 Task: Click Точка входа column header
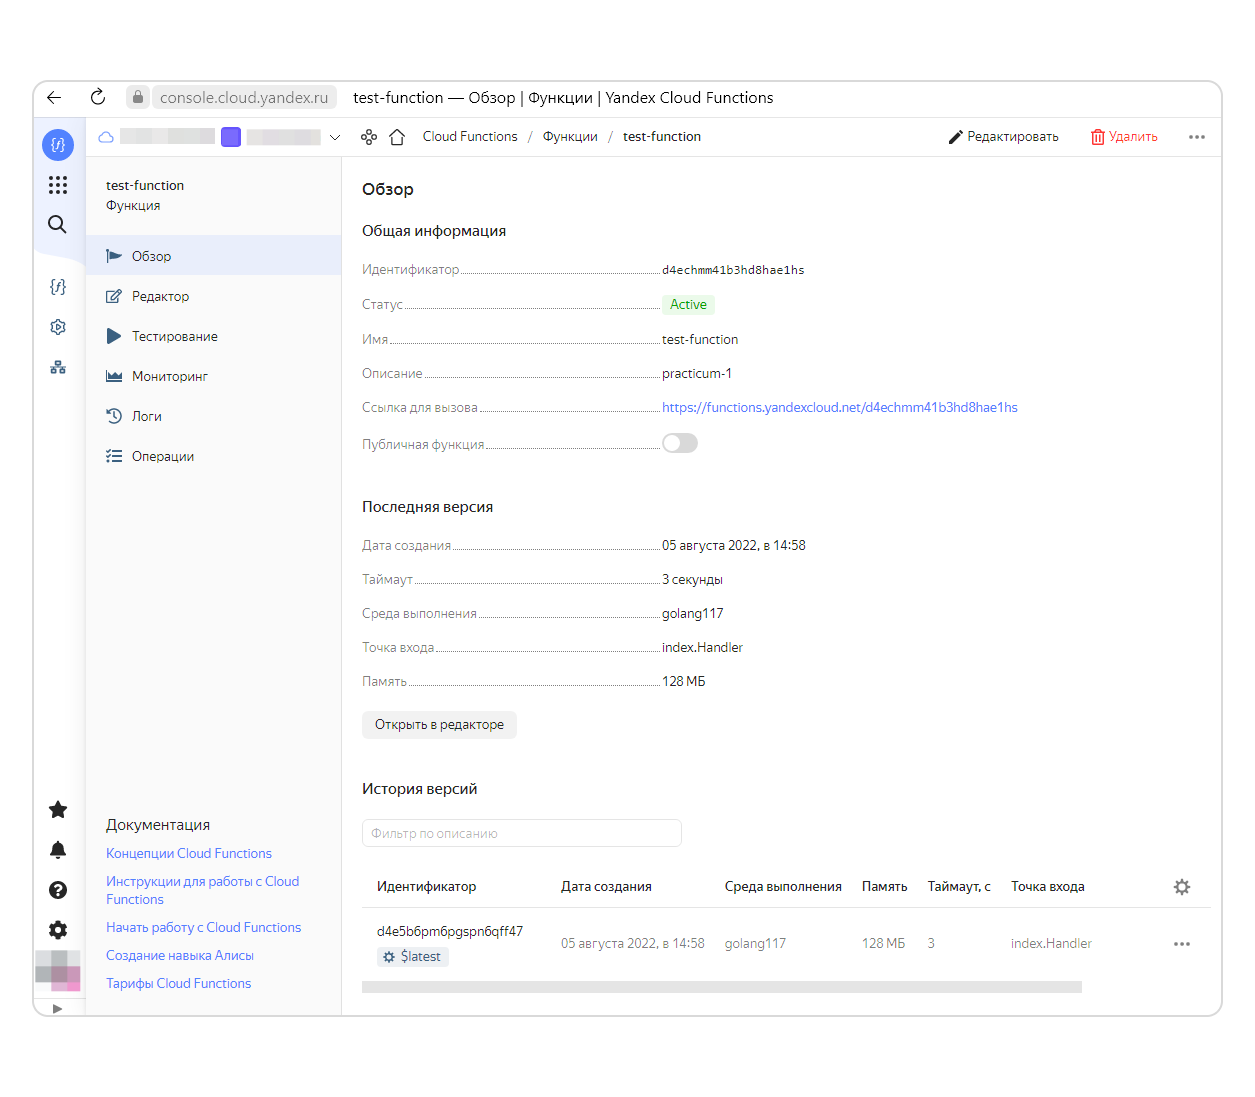pos(1048,887)
